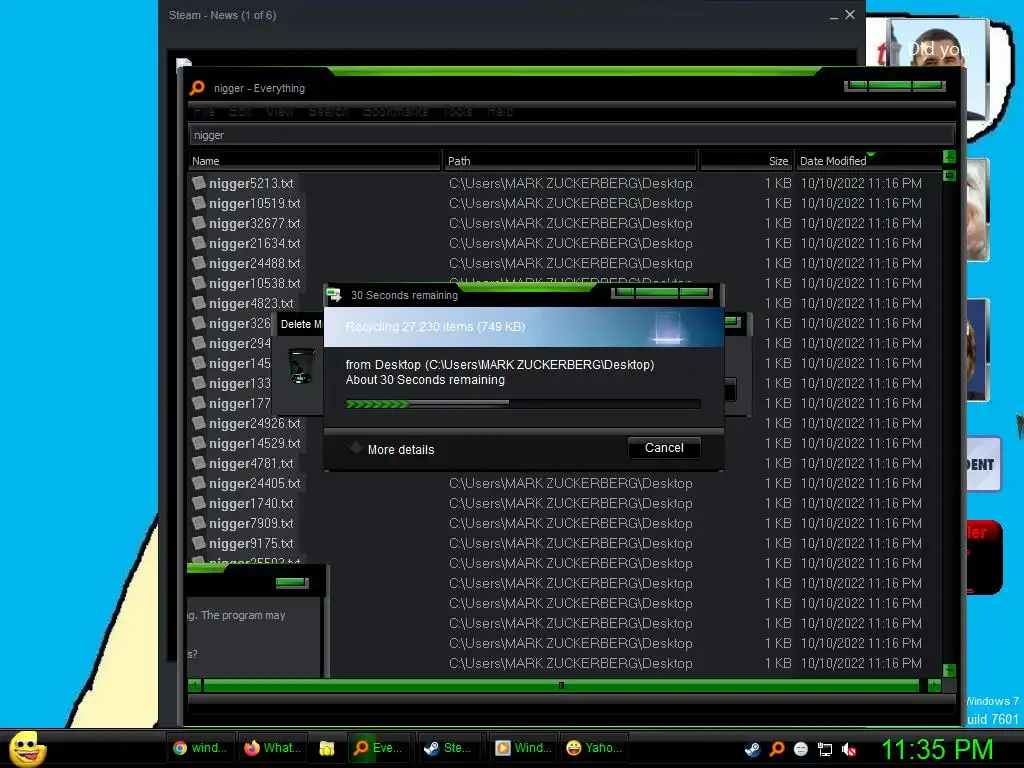Screen dimensions: 1024x768
Task: Select file icon of the 24926.txt row
Action: point(199,423)
